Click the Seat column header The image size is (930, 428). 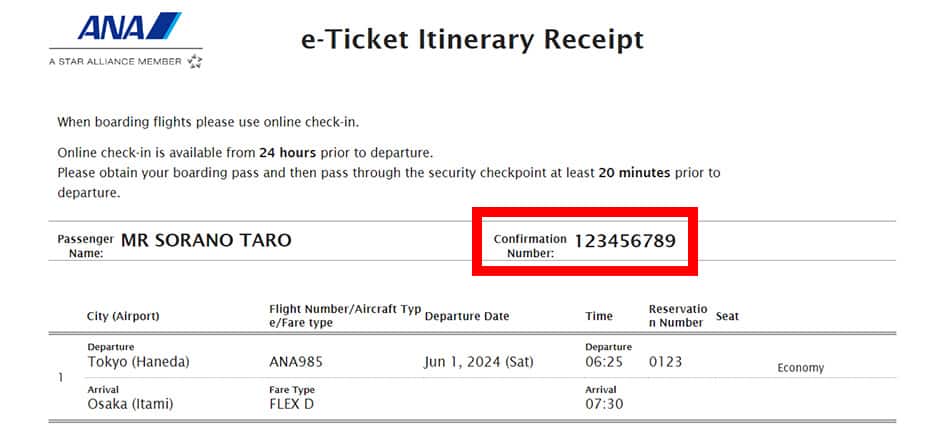[727, 317]
